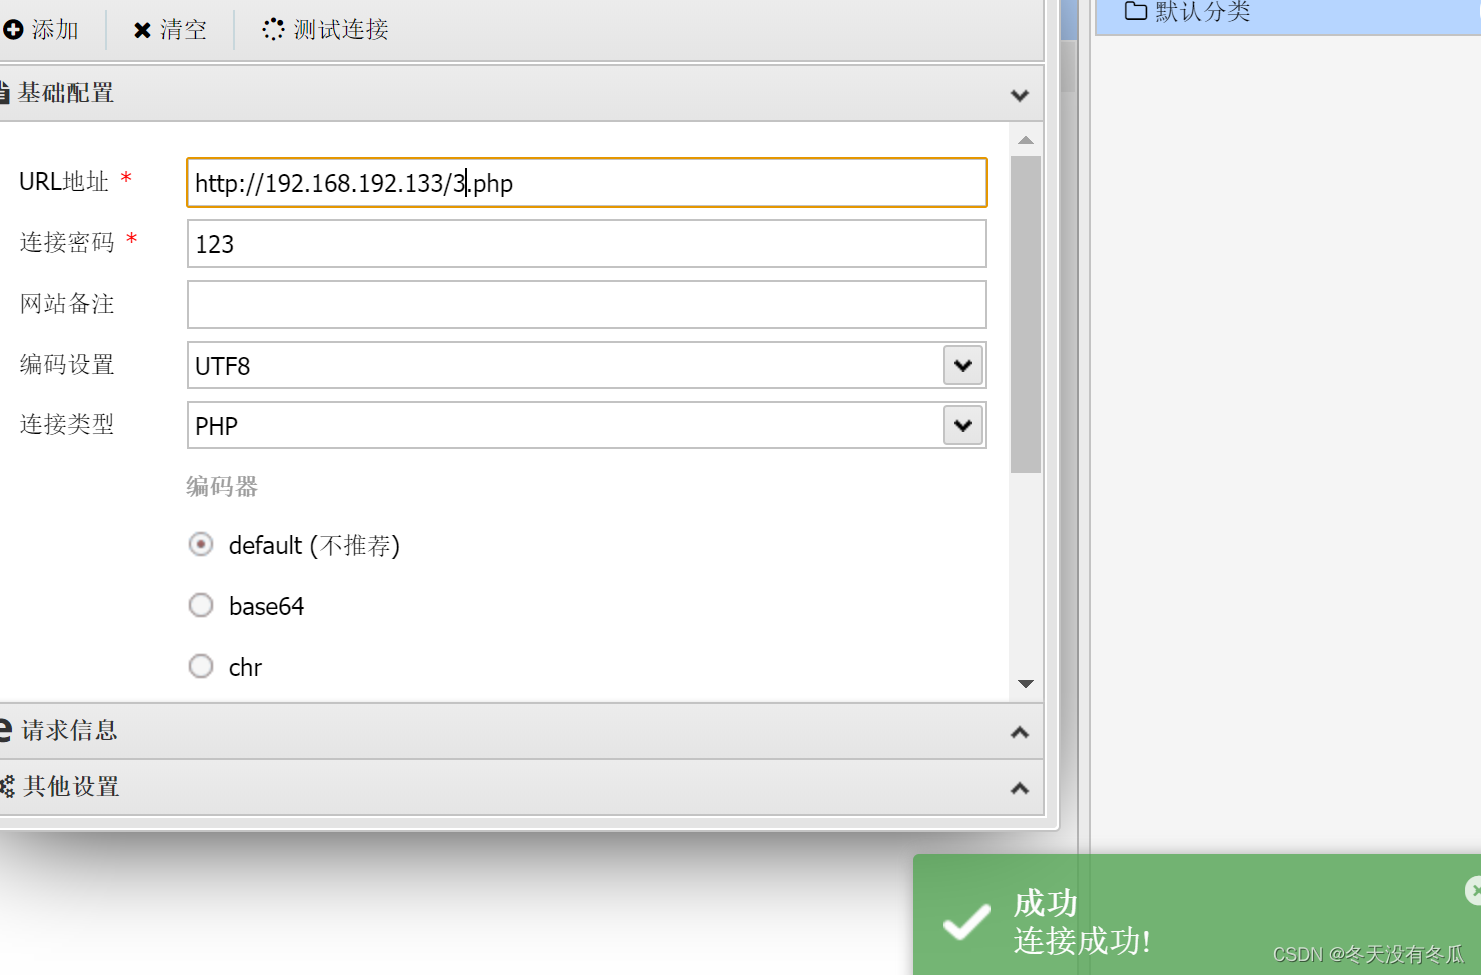1481x975 pixels.
Task: Open the 连接类型 PHP dropdown
Action: pos(962,425)
